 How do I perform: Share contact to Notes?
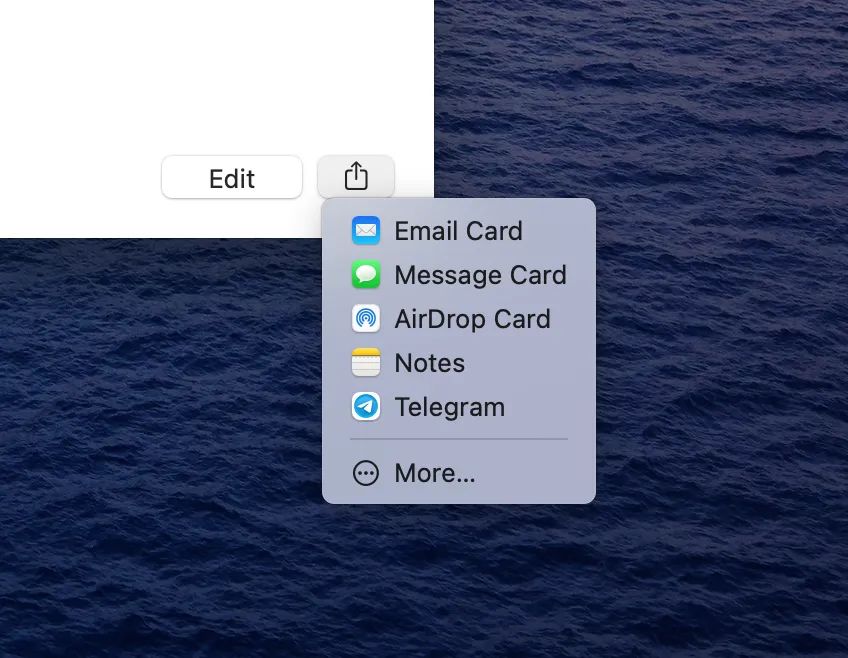(459, 363)
